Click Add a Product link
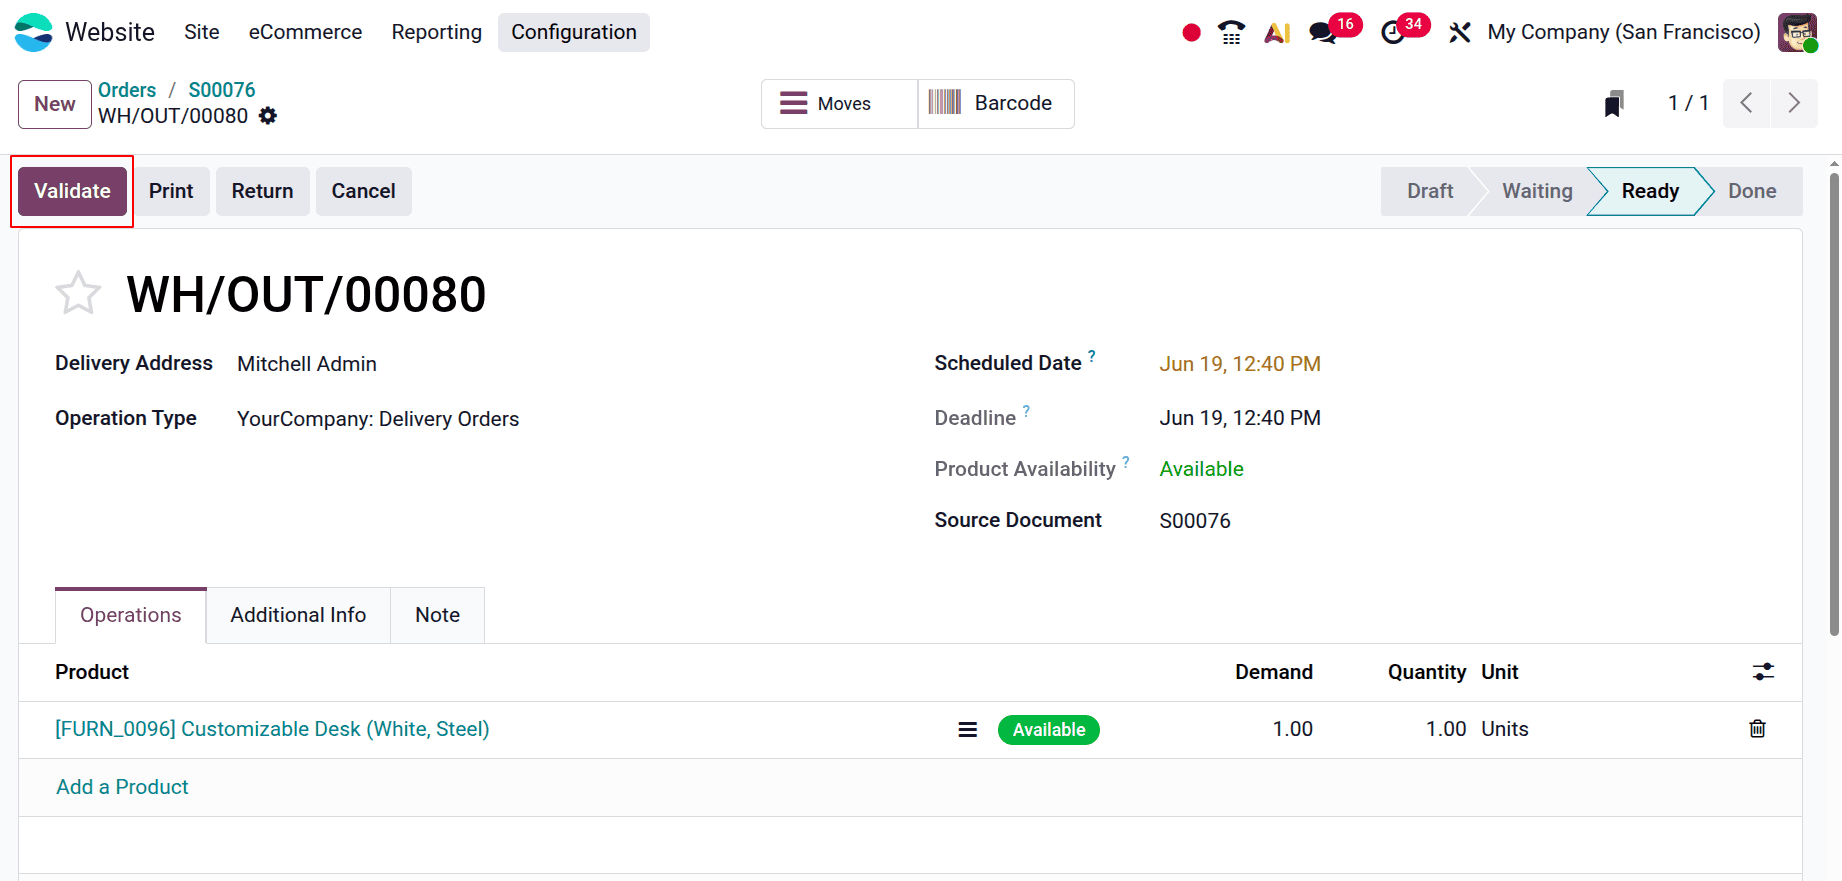The height and width of the screenshot is (881, 1842). point(122,787)
